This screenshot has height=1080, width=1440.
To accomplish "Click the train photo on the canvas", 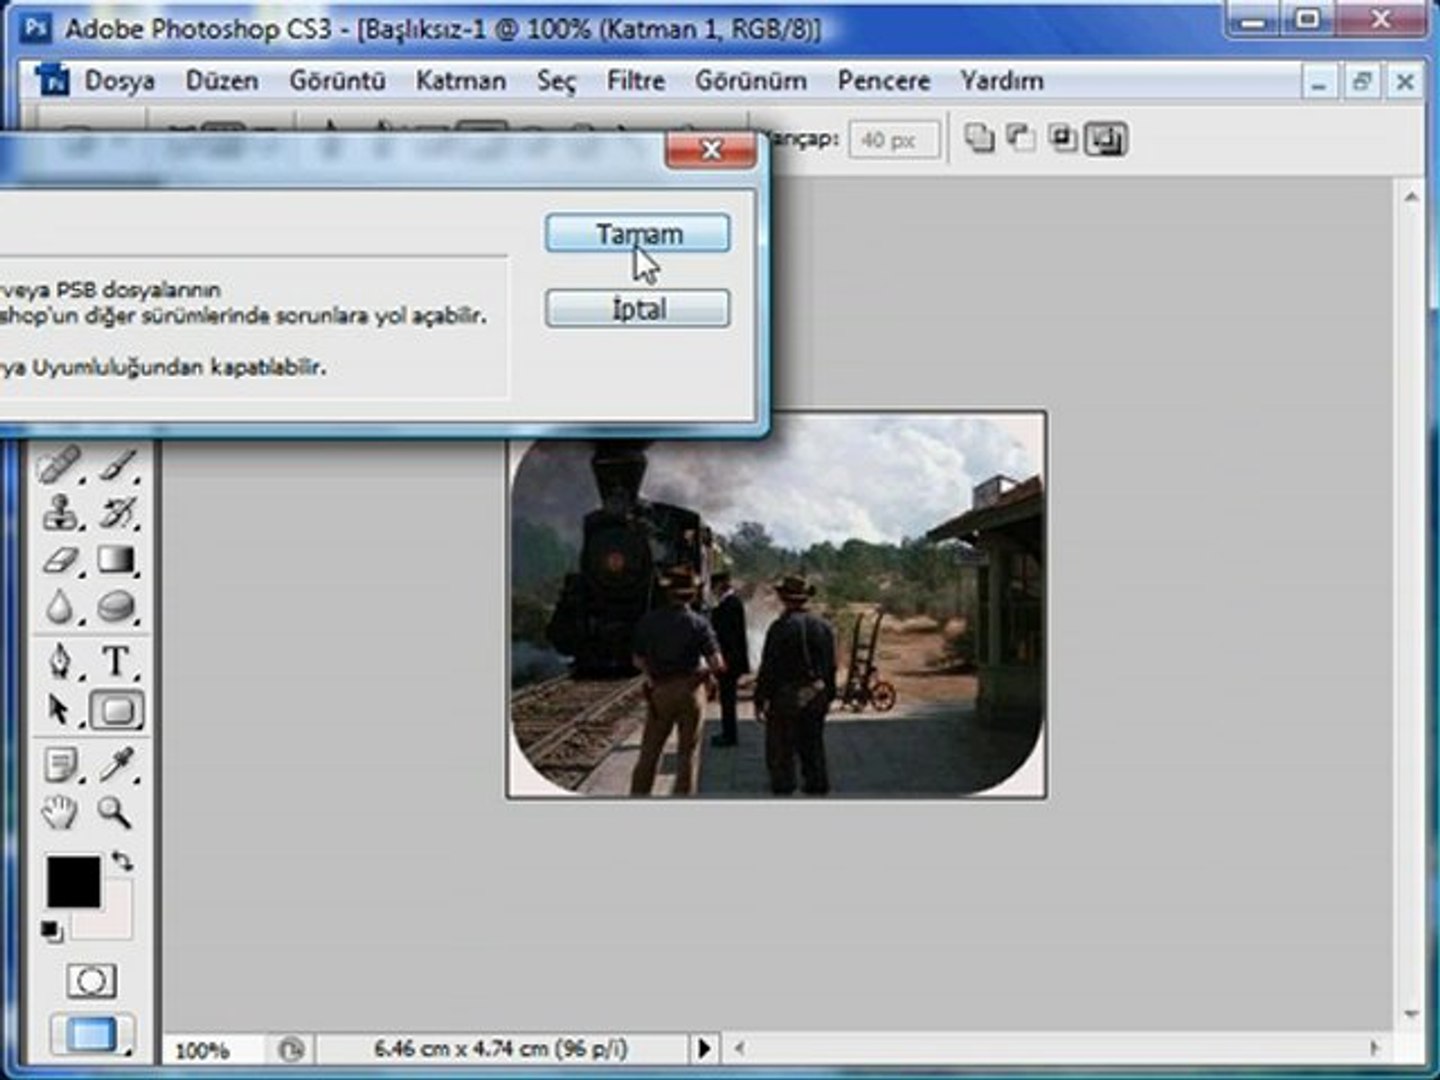I will 777,604.
